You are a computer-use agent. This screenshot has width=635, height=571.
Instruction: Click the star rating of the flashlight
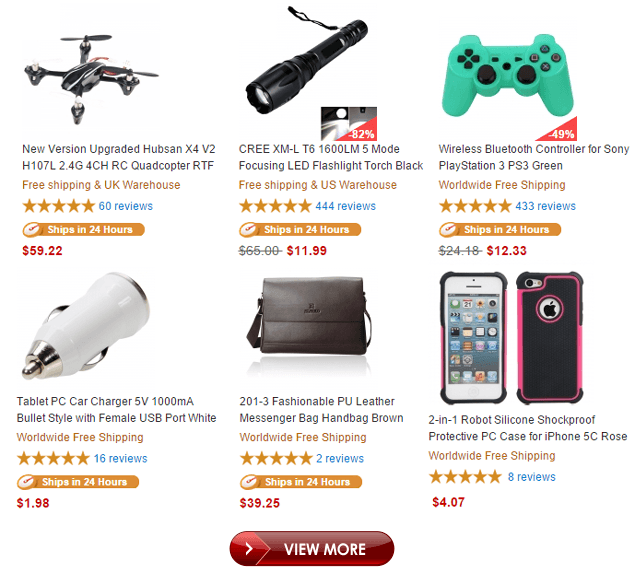pyautogui.click(x=275, y=206)
